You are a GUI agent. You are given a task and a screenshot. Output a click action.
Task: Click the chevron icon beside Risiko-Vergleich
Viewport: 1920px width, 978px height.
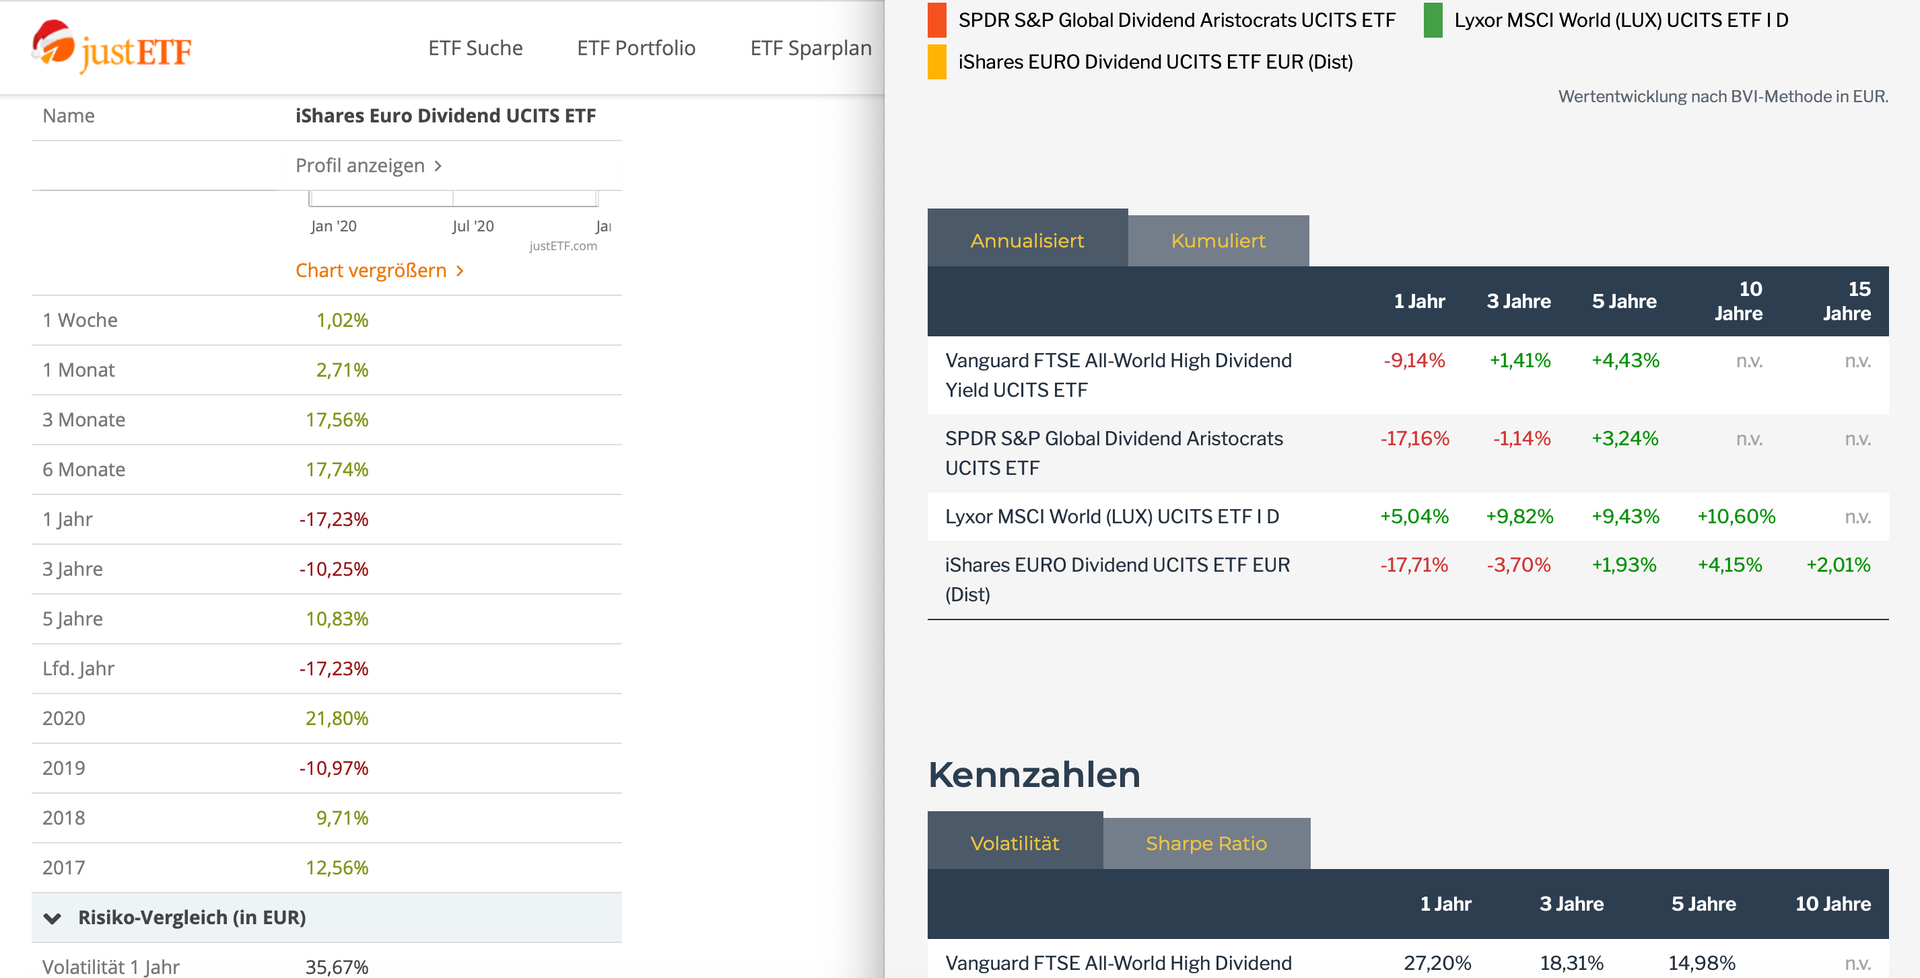click(x=53, y=918)
